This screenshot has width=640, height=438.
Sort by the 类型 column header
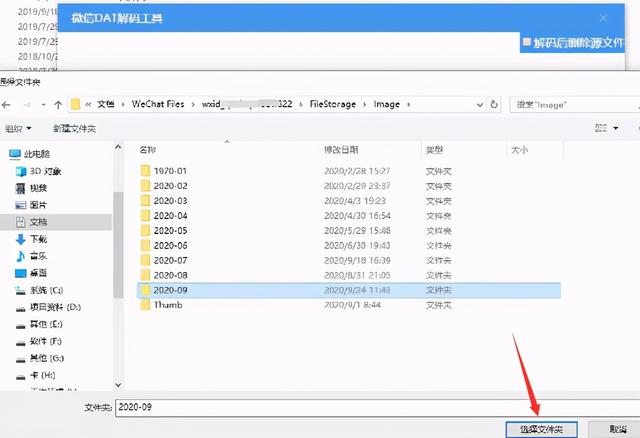[x=434, y=150]
